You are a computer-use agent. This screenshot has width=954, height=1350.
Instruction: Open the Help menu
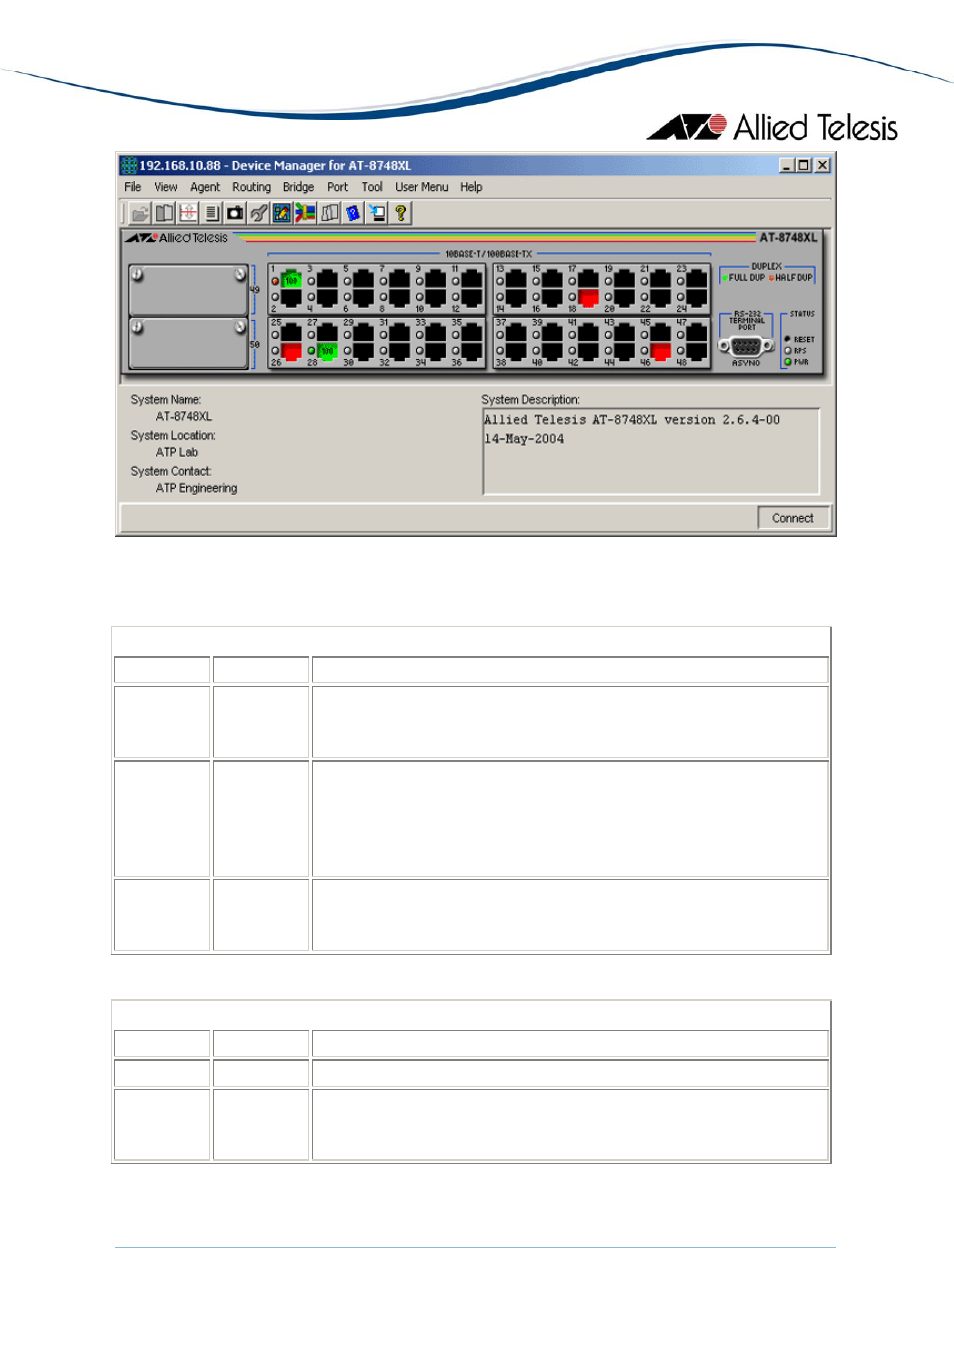tap(471, 187)
